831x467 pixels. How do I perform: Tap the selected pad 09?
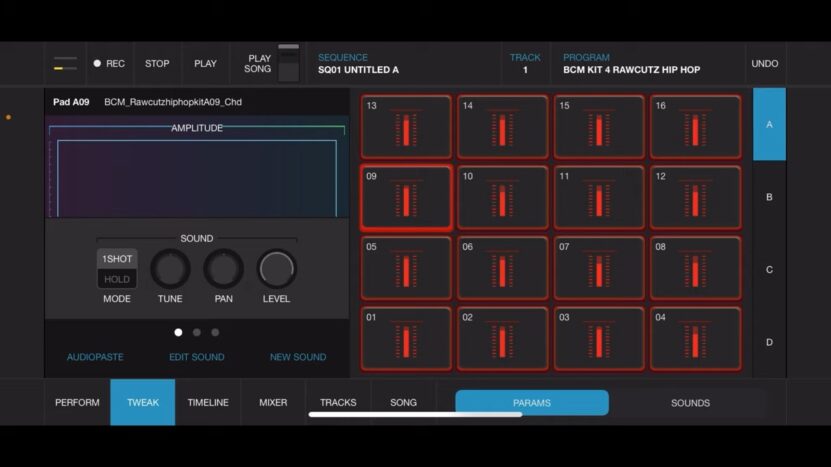tap(406, 198)
